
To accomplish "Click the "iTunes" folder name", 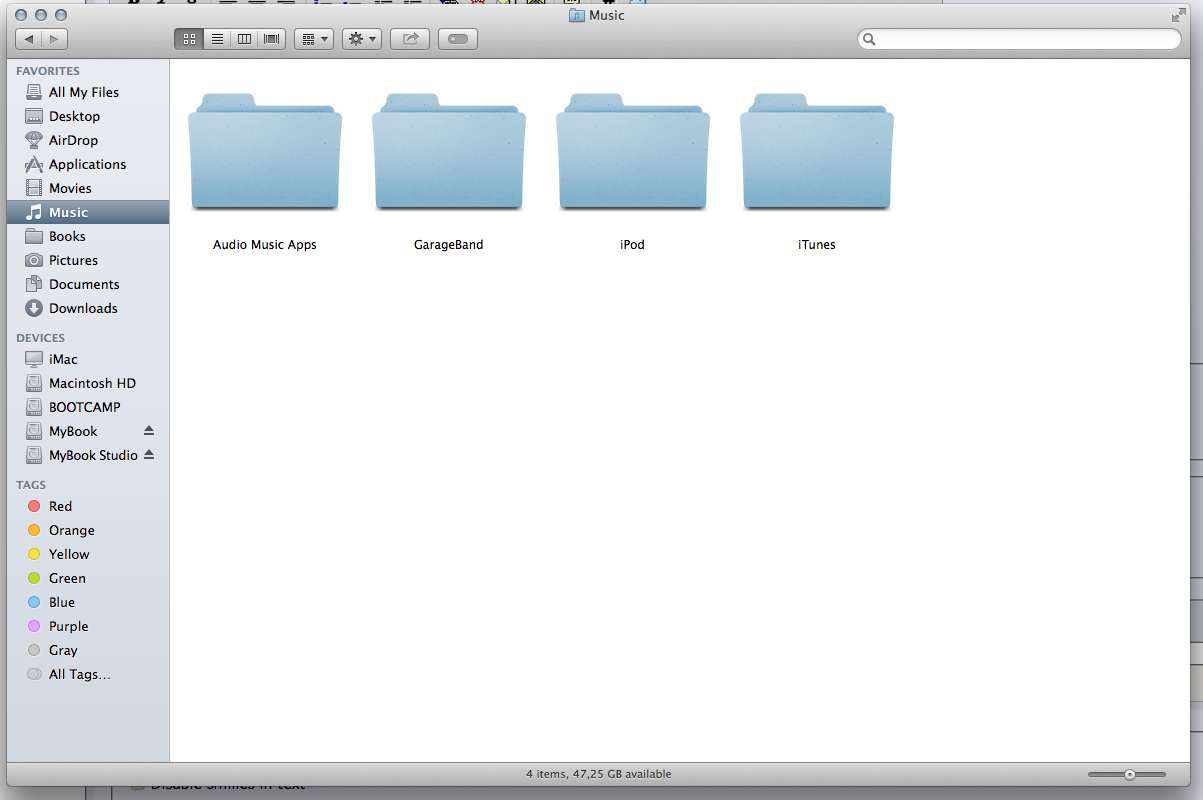I will 817,244.
